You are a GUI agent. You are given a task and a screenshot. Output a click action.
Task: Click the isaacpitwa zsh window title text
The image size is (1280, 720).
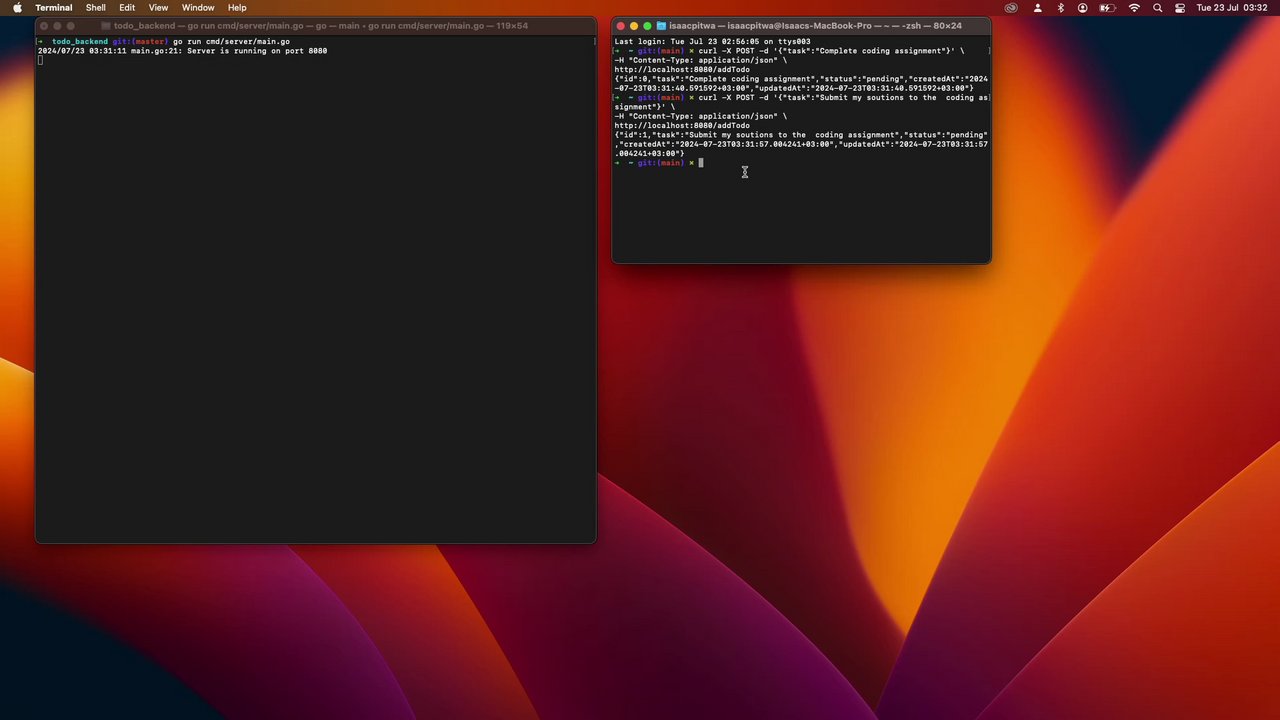pyautogui.click(x=815, y=26)
